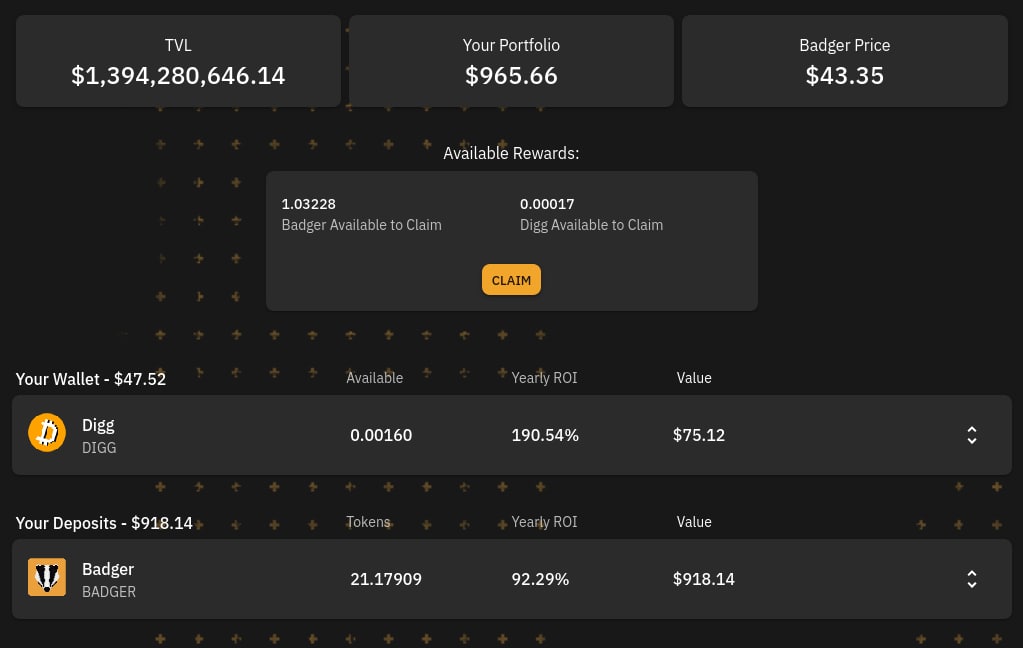Click the 1.03228 Badger claimable amount
The image size is (1023, 648).
pyautogui.click(x=308, y=204)
